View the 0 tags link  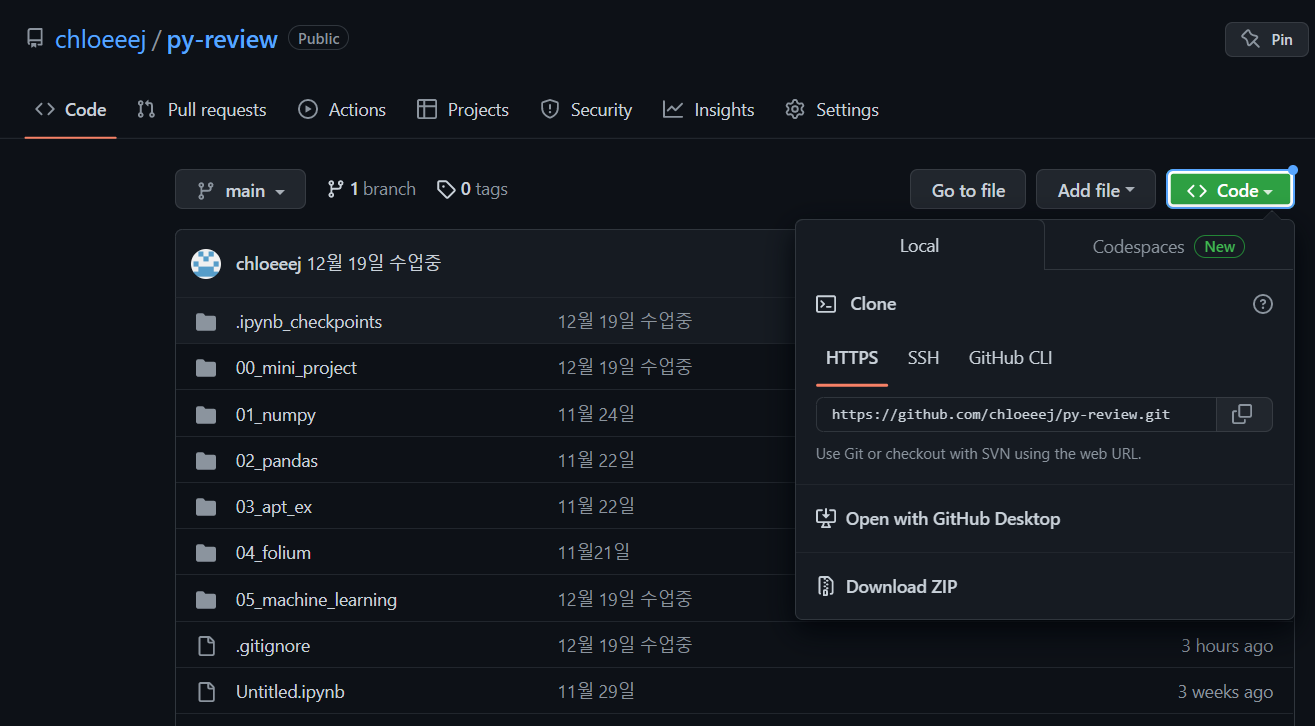(x=472, y=189)
